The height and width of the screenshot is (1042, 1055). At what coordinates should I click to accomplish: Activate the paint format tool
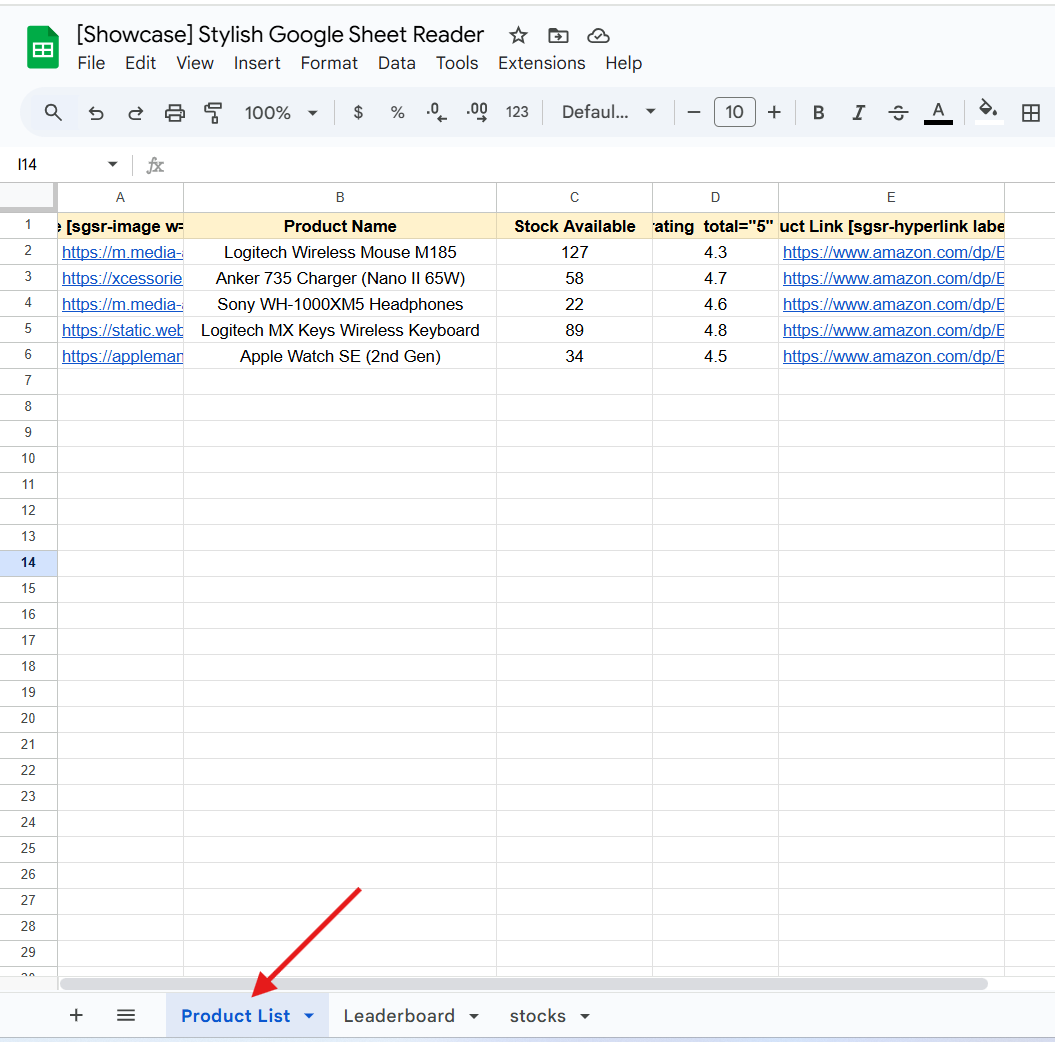(213, 112)
